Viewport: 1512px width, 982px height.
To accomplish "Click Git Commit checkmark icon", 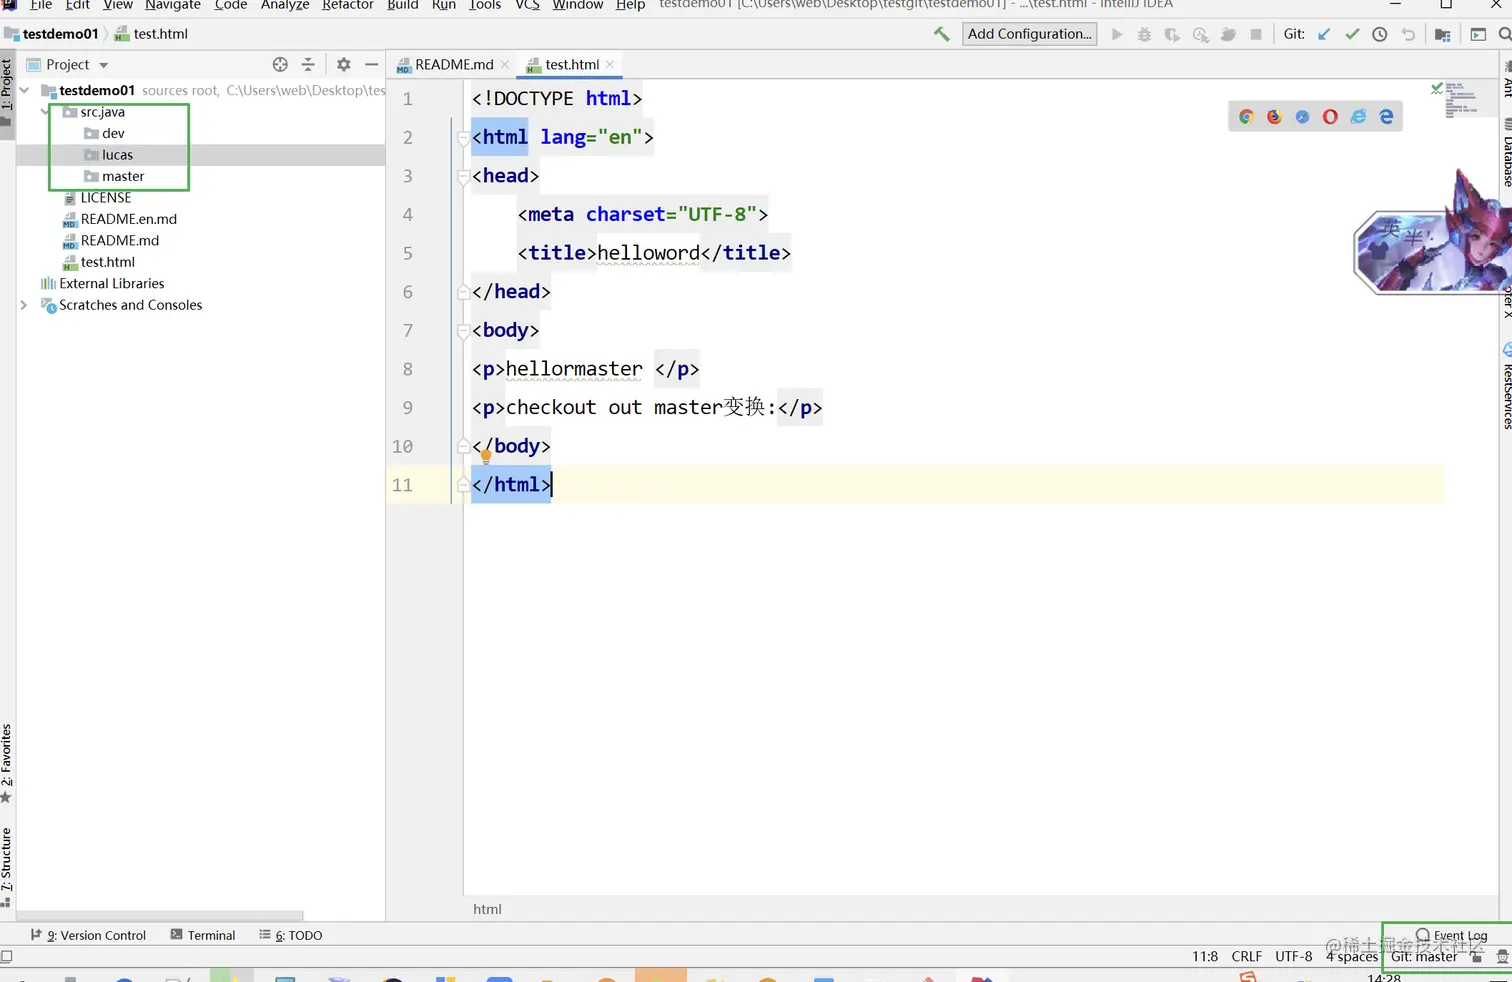I will click(x=1352, y=34).
